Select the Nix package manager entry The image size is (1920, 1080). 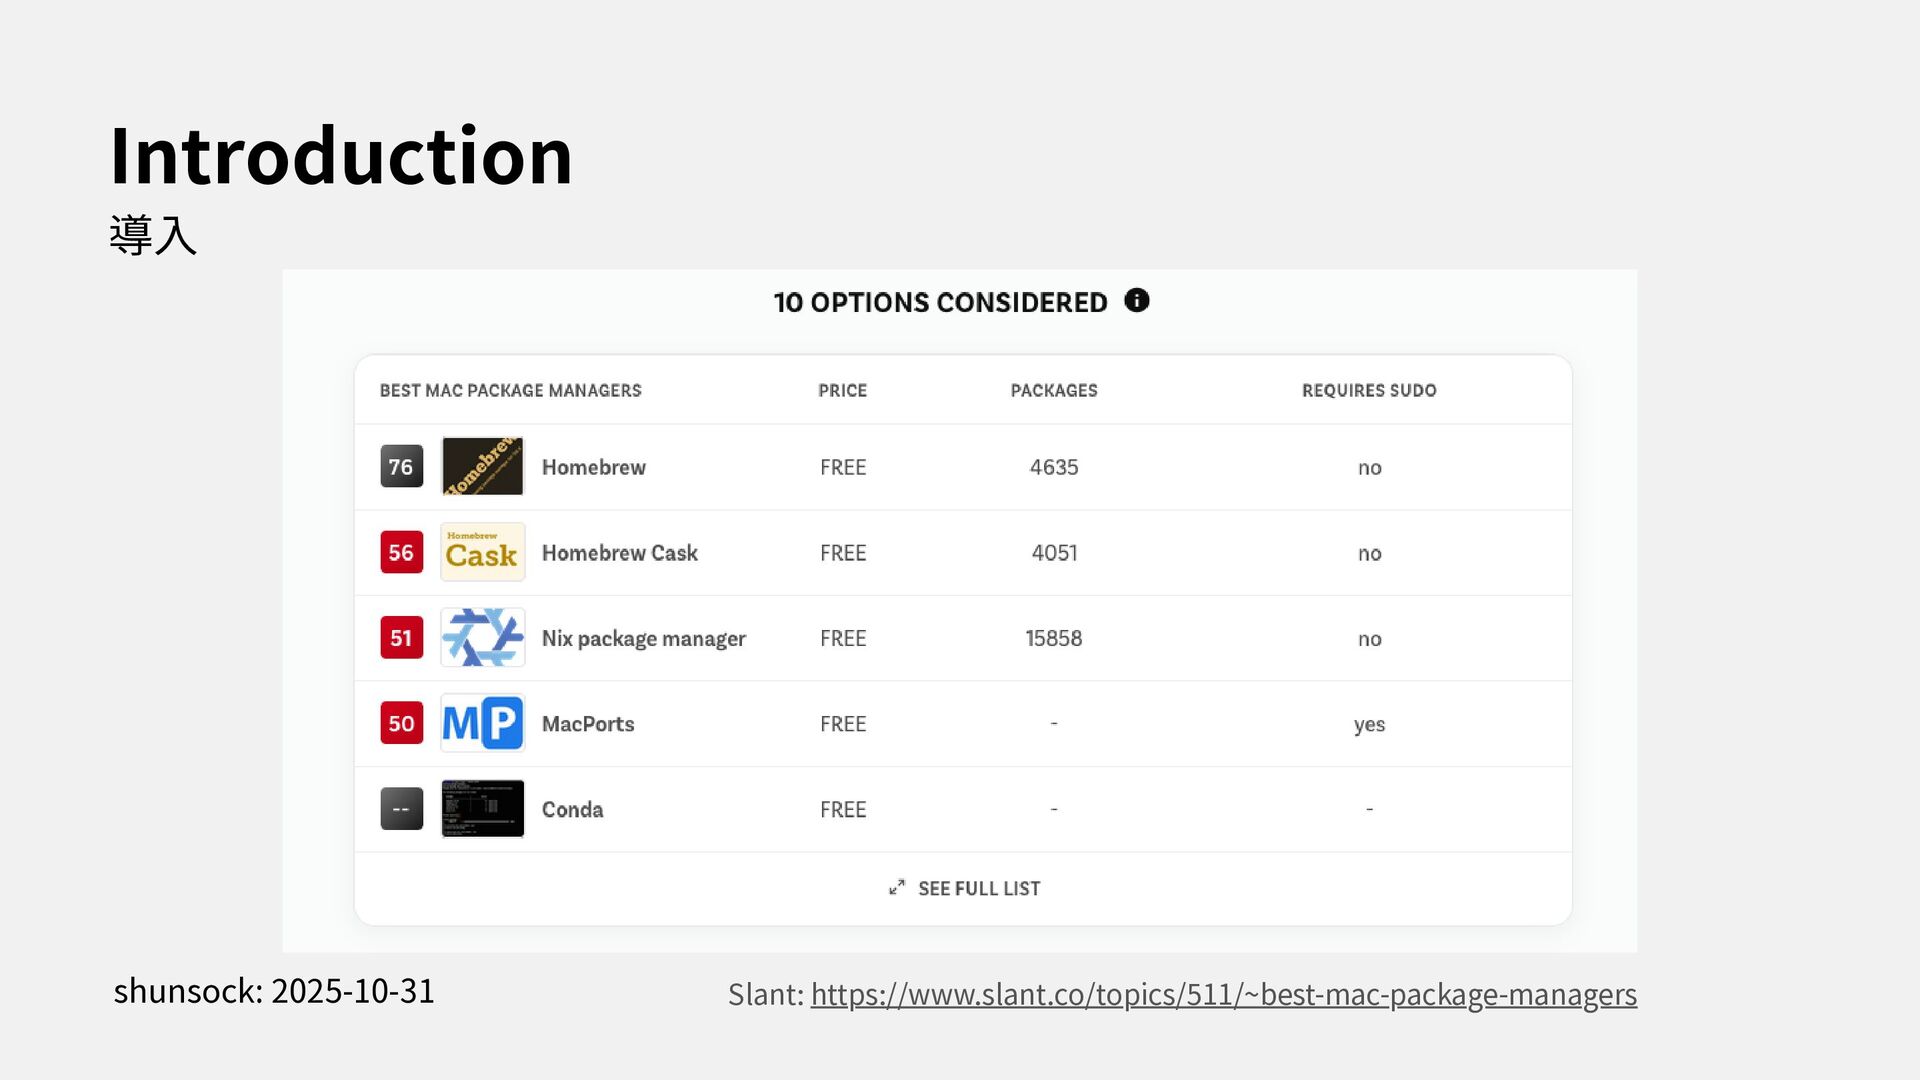tap(643, 638)
